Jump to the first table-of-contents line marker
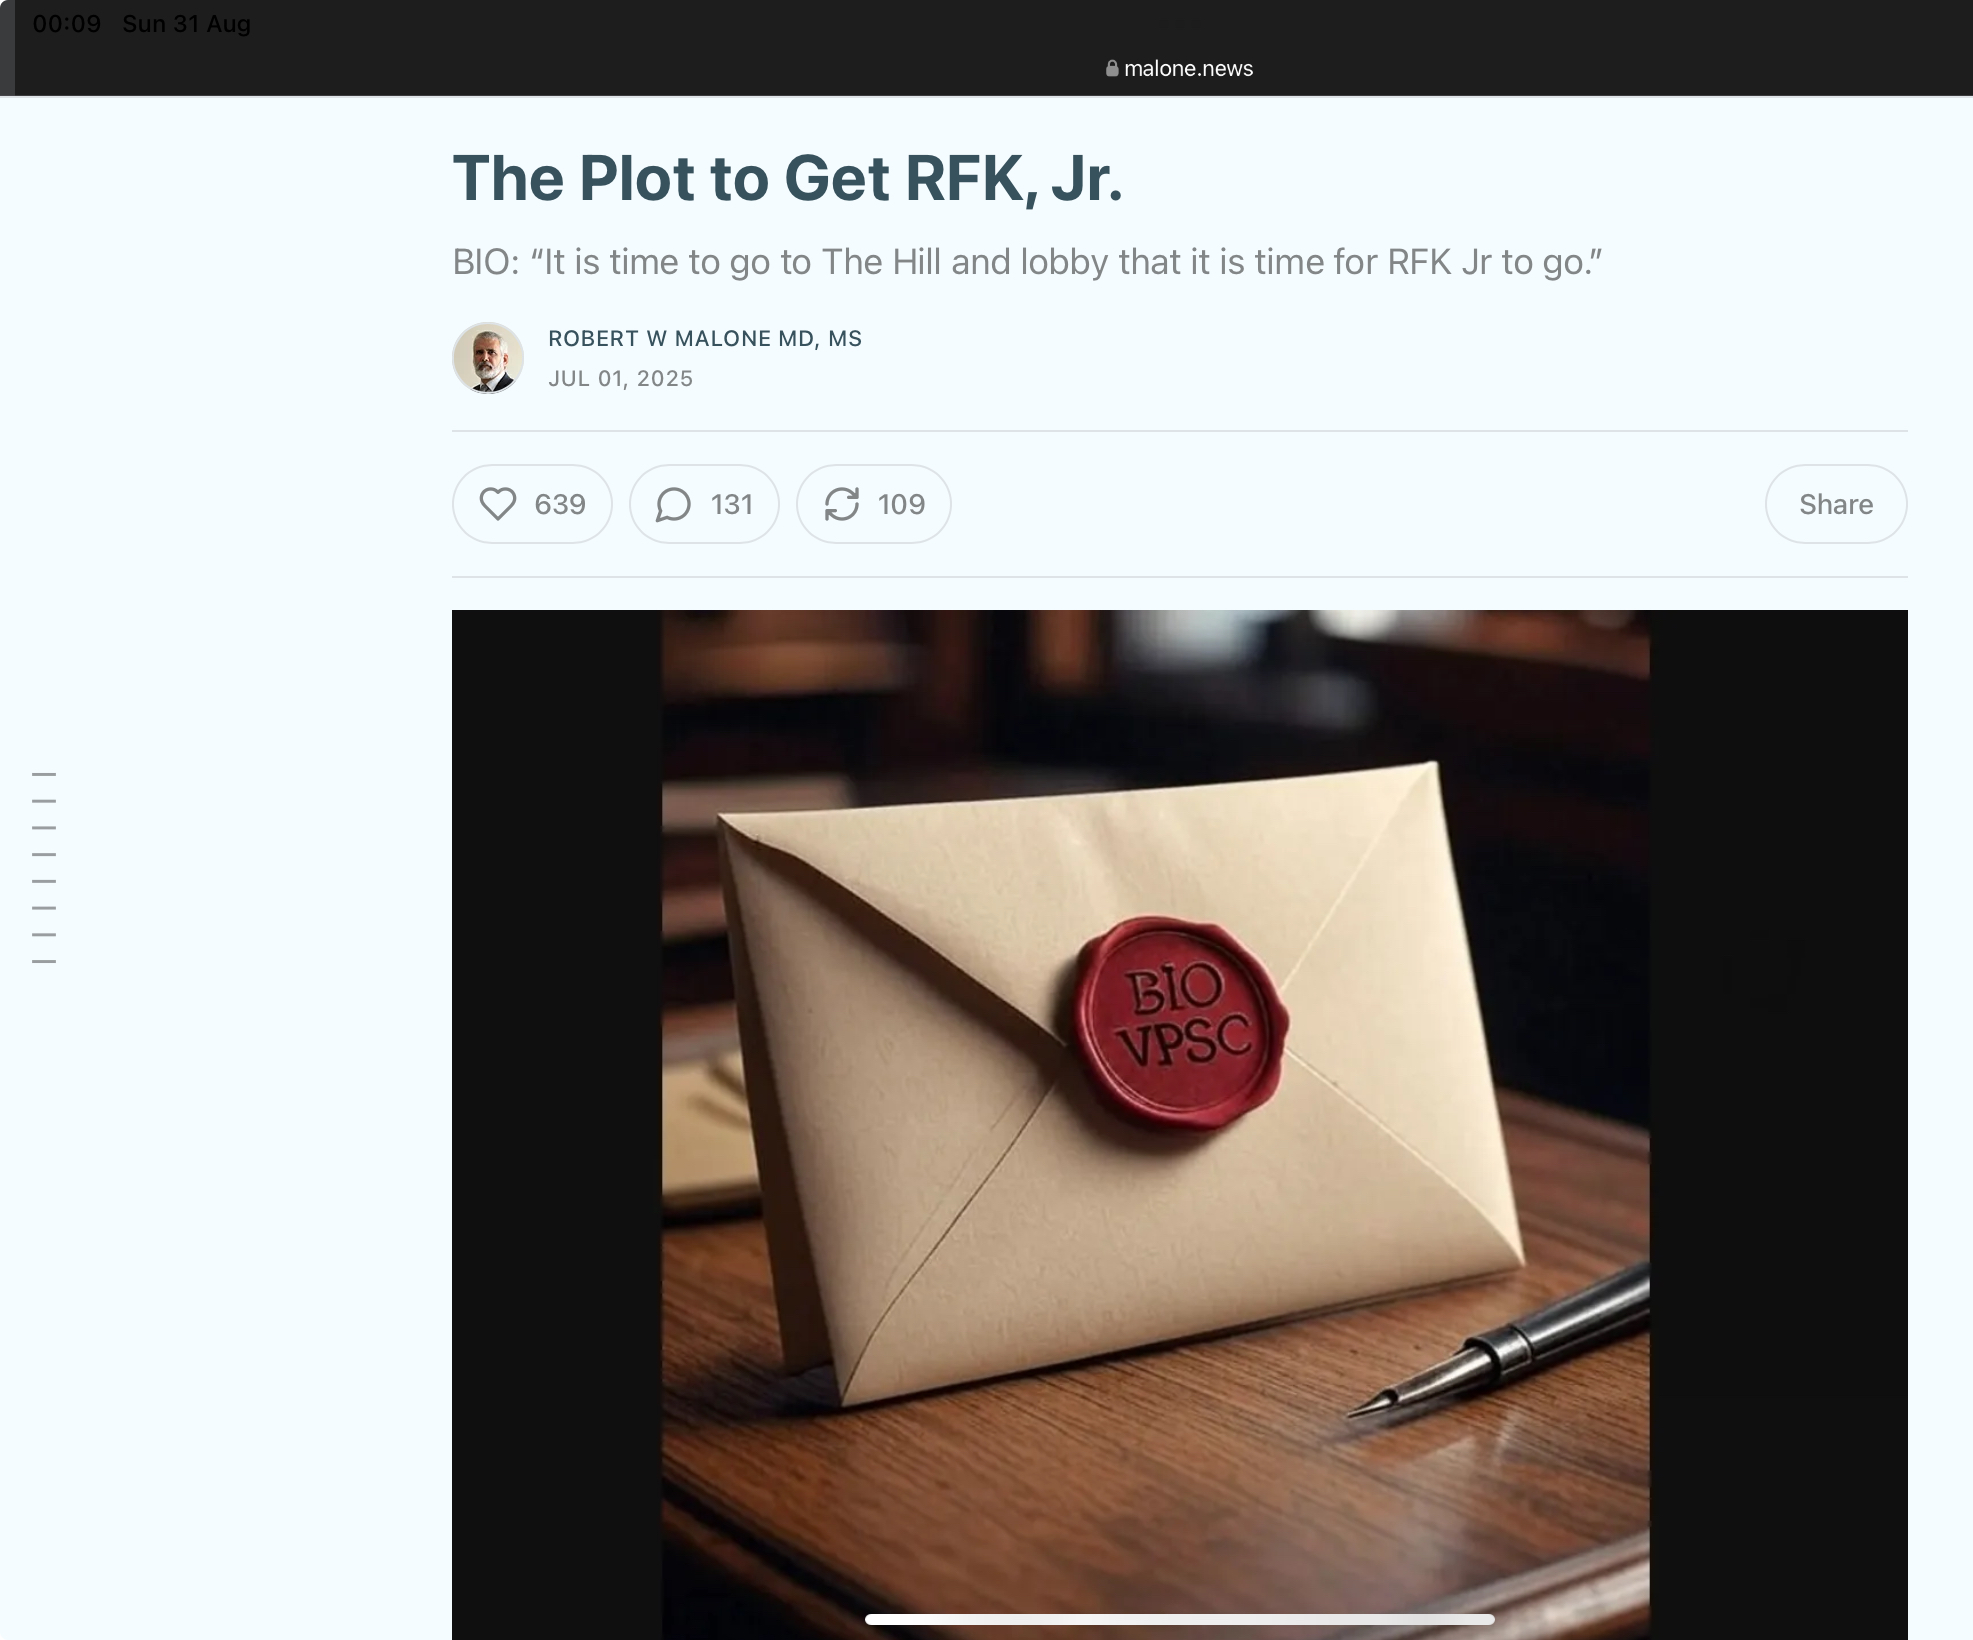 click(44, 774)
